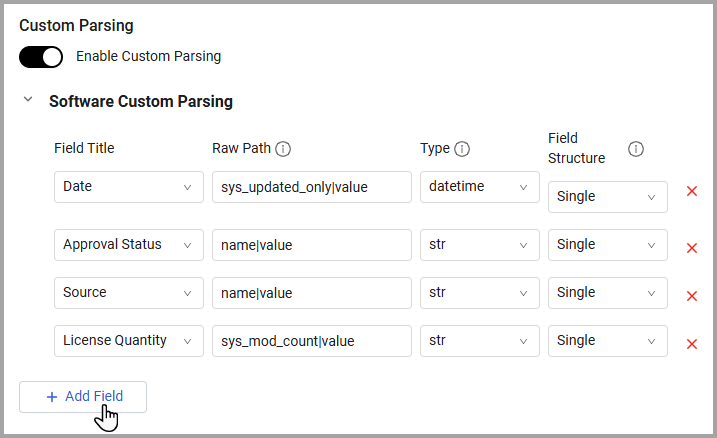The width and height of the screenshot is (717, 438).
Task: Collapse the Software Custom Parsing section
Action: click(28, 101)
